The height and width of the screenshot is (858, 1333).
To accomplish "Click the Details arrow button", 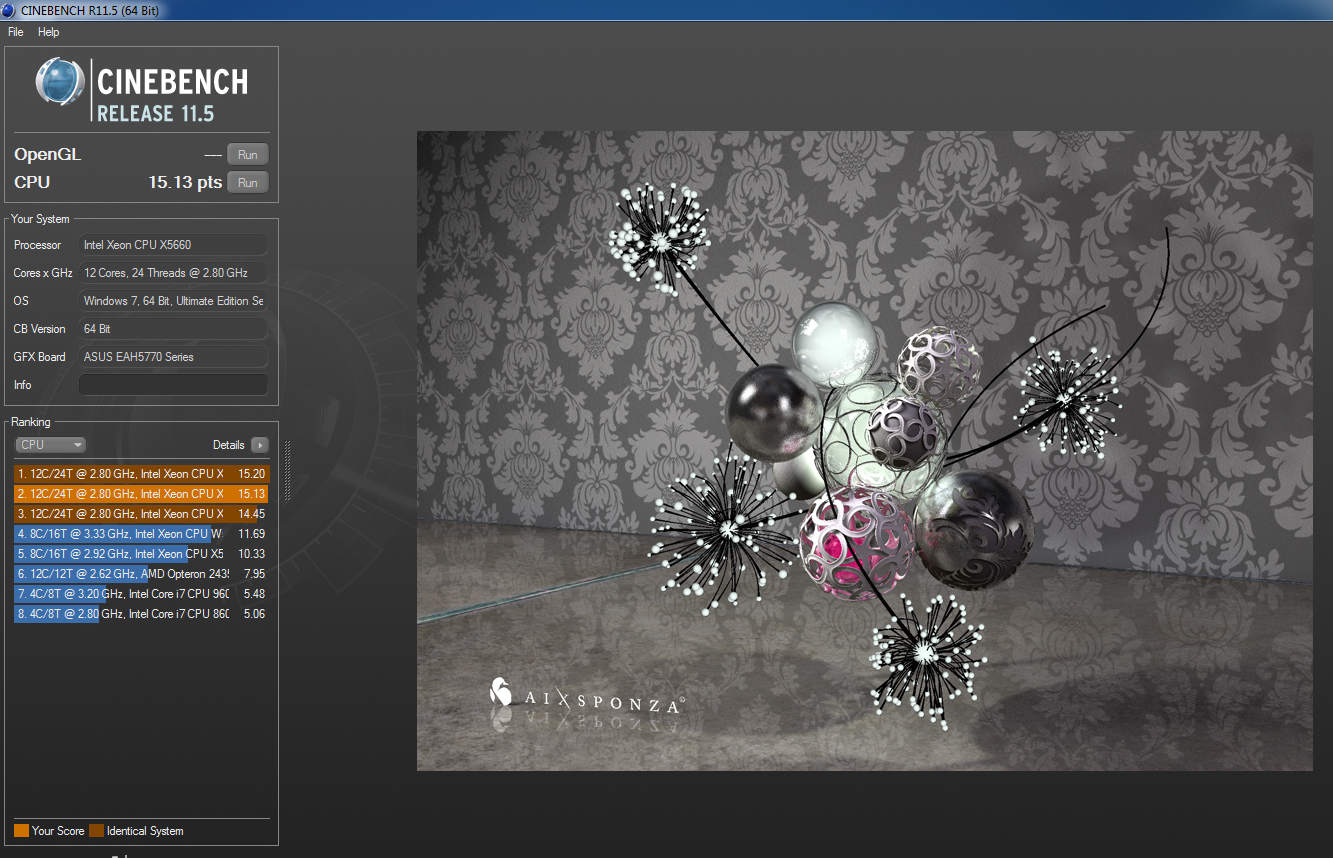I will (260, 445).
